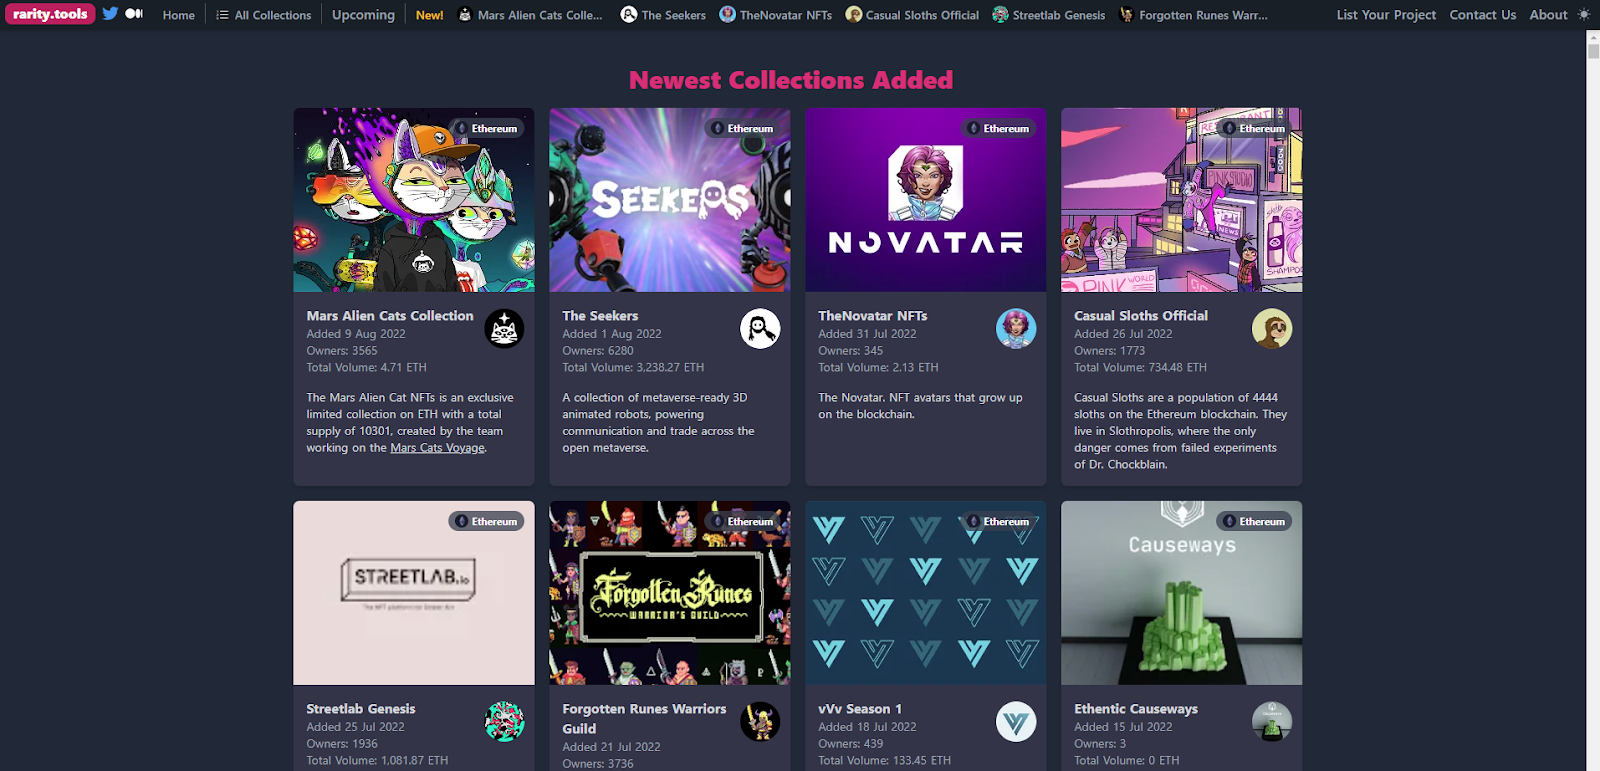Click Ethereum badge on Causeways card

[x=1254, y=521]
